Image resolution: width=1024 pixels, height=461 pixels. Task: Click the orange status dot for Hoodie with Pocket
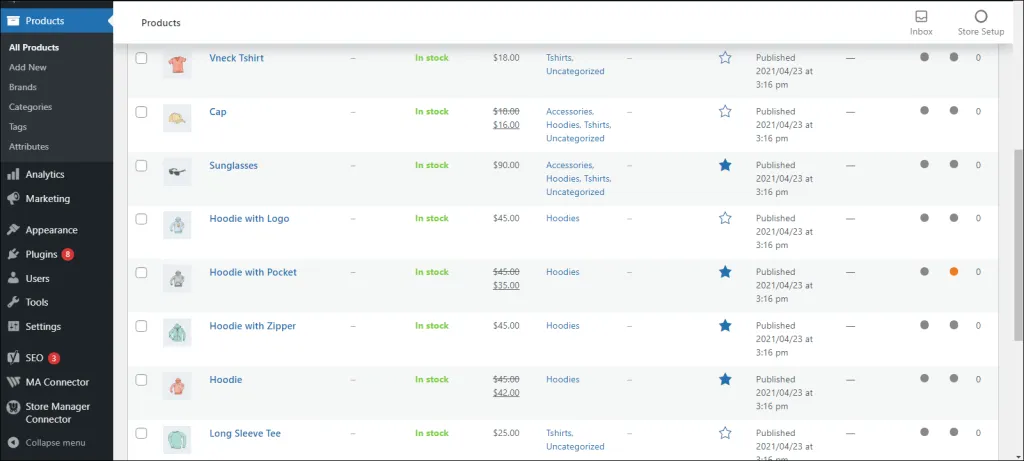(x=954, y=272)
